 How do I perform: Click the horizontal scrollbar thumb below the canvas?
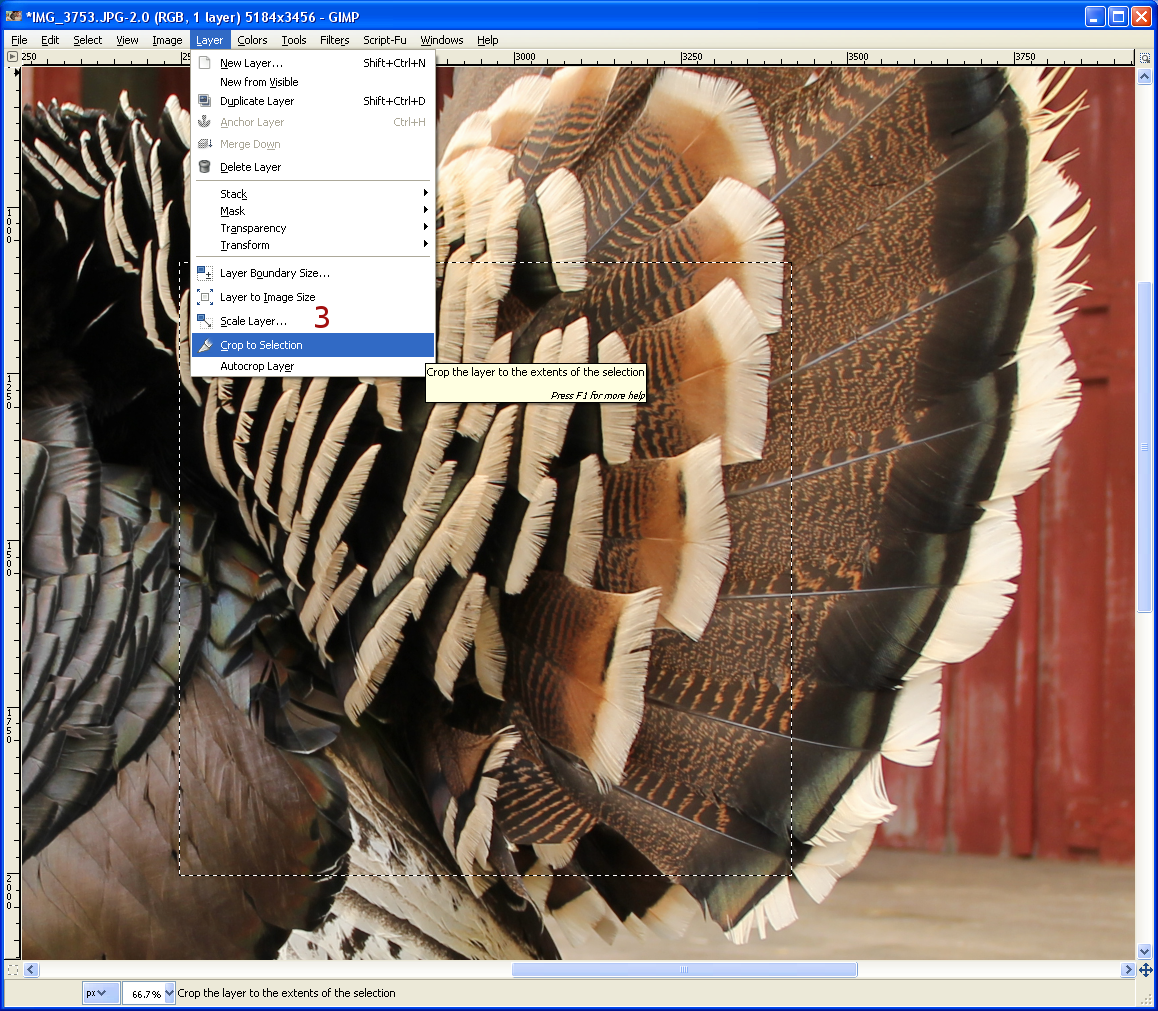683,969
